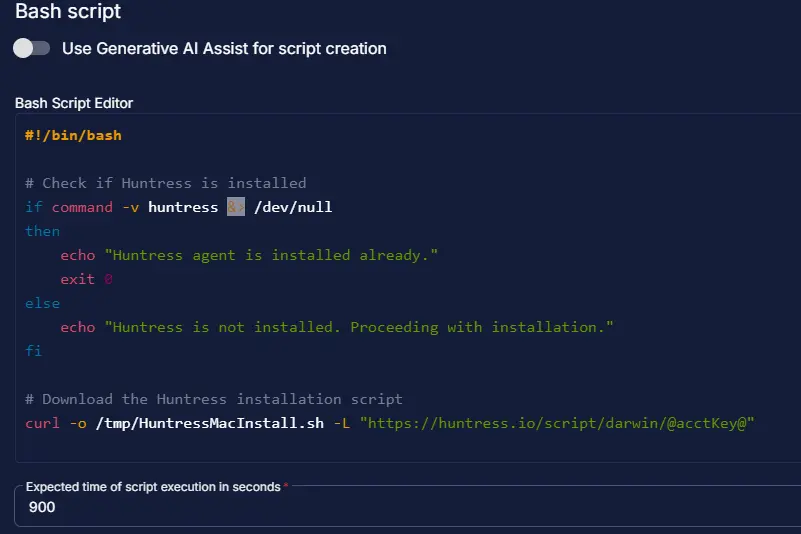Image resolution: width=801 pixels, height=534 pixels.
Task: Click the highlighted &> redirect operator
Action: pos(236,207)
